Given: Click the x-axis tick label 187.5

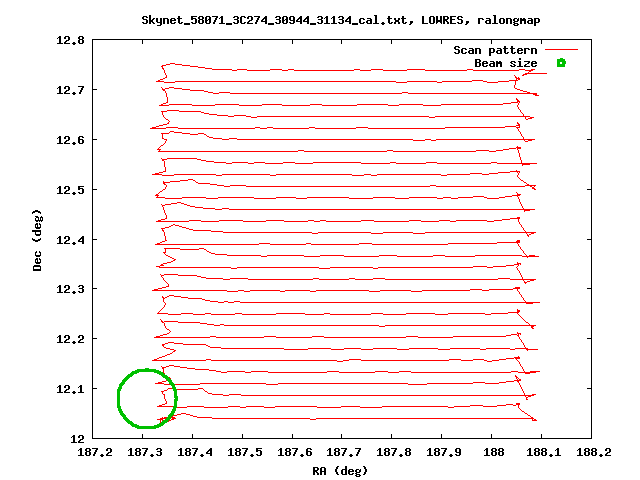Looking at the screenshot, I should 244,452.
